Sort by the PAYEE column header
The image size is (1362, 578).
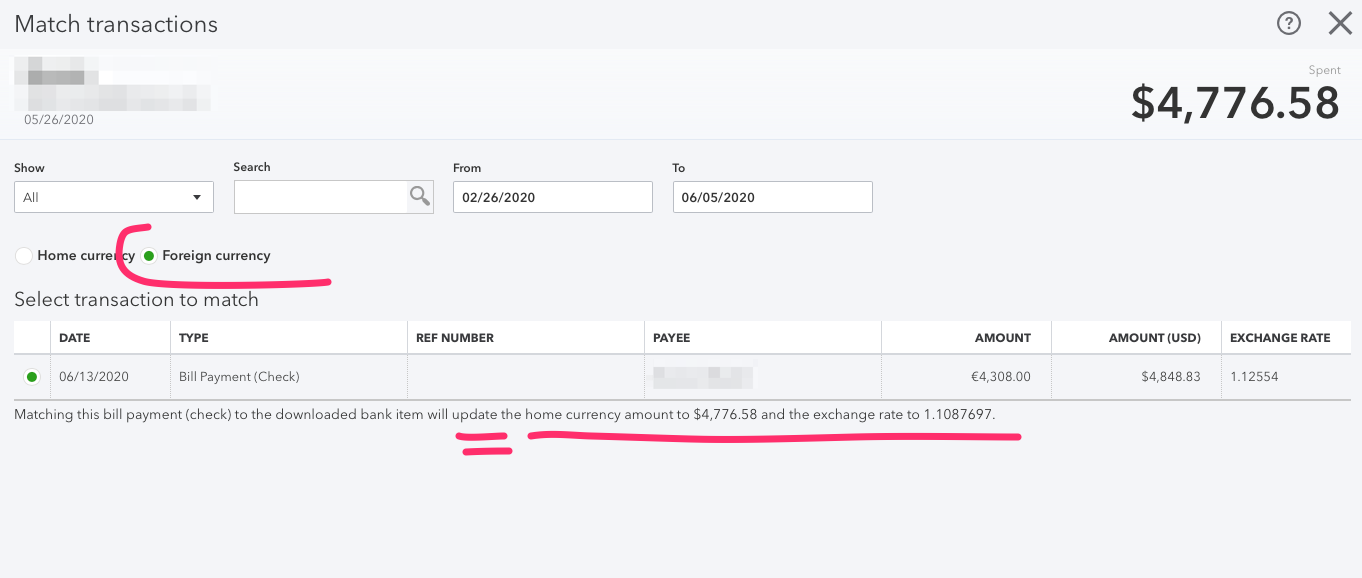(x=672, y=337)
